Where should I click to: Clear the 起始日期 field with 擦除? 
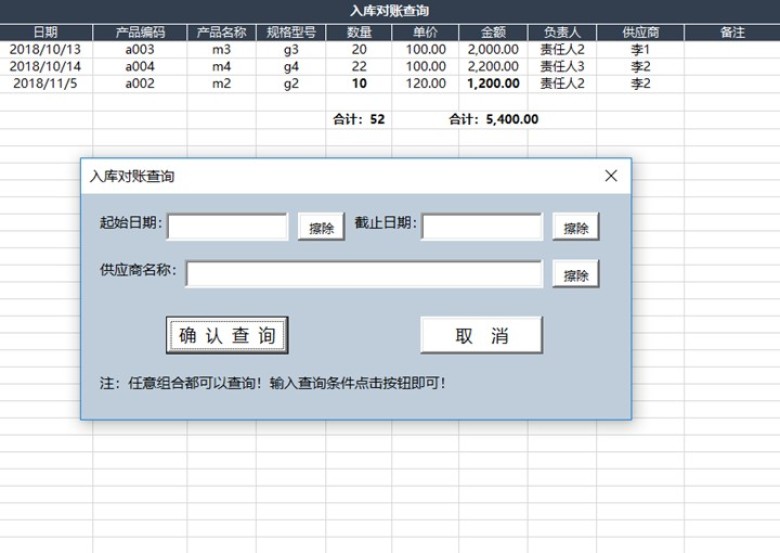321,227
